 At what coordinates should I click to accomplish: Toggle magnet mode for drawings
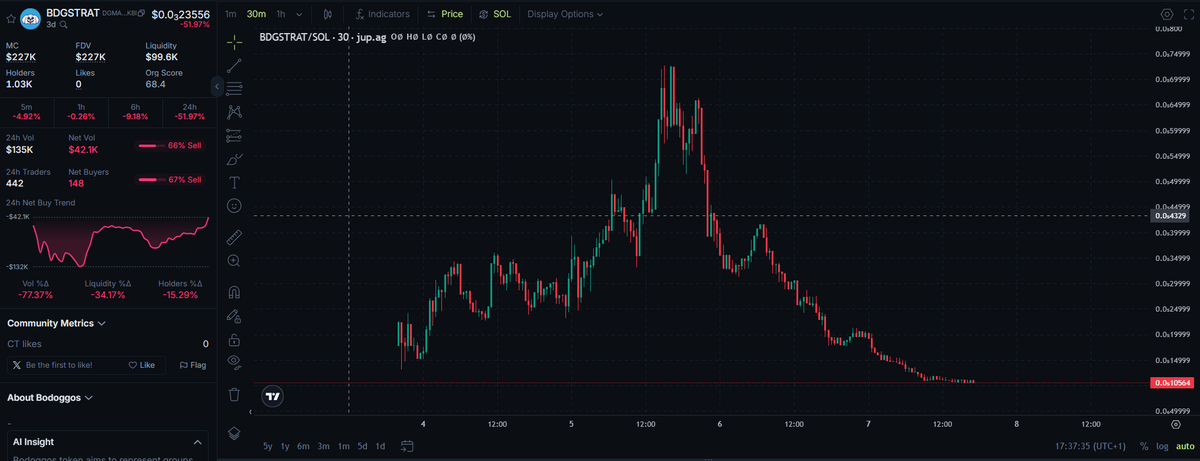click(x=234, y=293)
